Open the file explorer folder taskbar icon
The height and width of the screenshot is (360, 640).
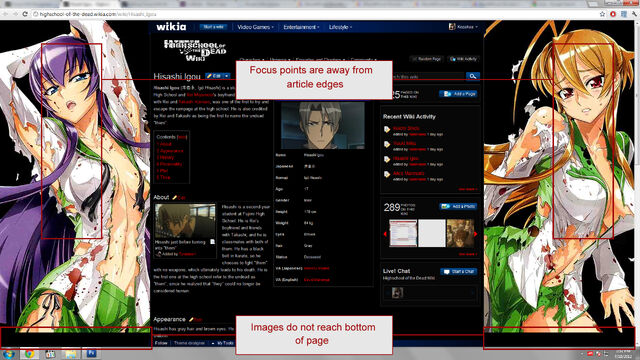(71, 353)
